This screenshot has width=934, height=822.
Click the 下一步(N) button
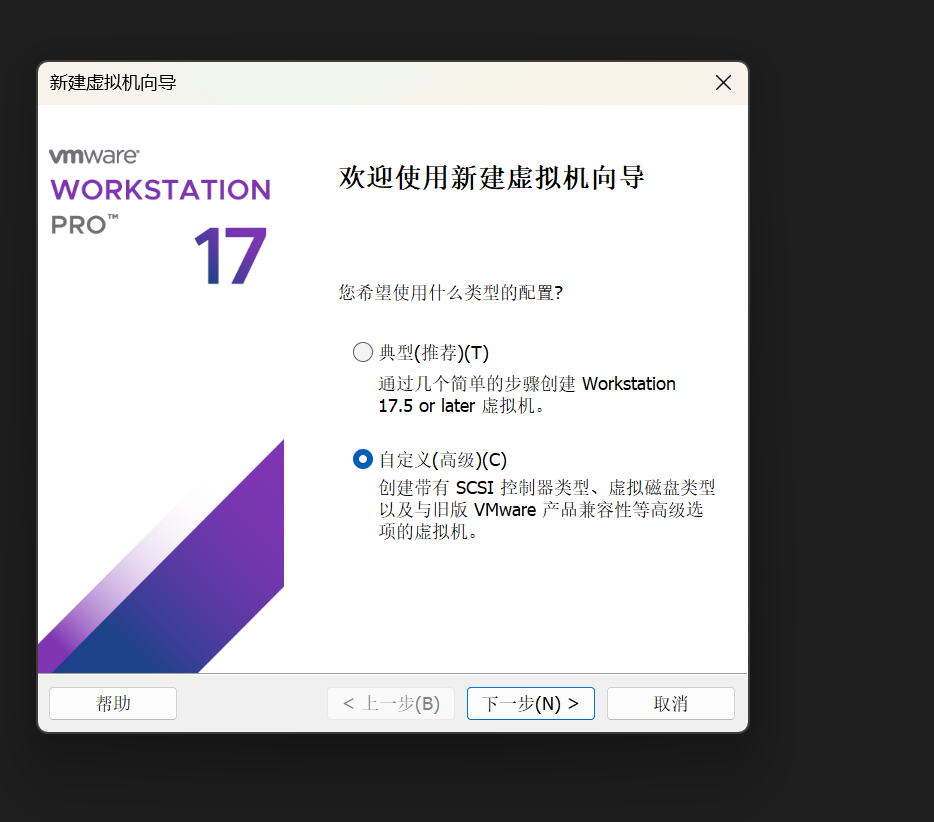click(x=531, y=703)
